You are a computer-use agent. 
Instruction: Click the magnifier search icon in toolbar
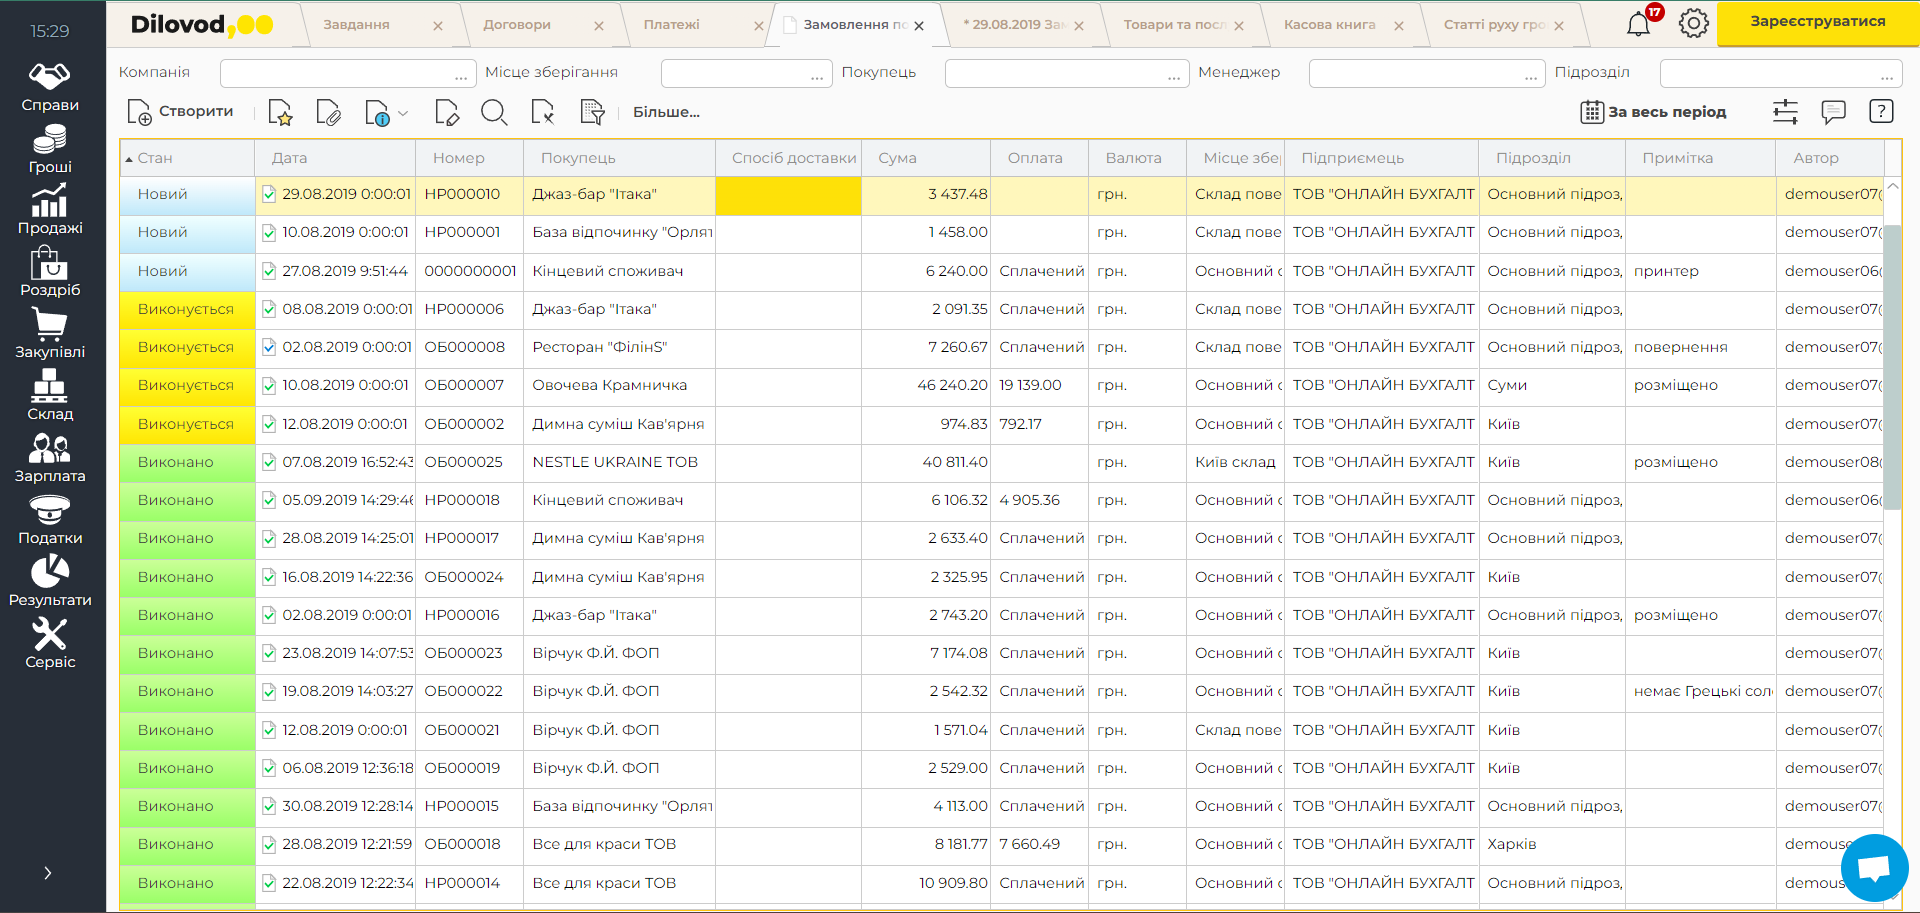(494, 113)
